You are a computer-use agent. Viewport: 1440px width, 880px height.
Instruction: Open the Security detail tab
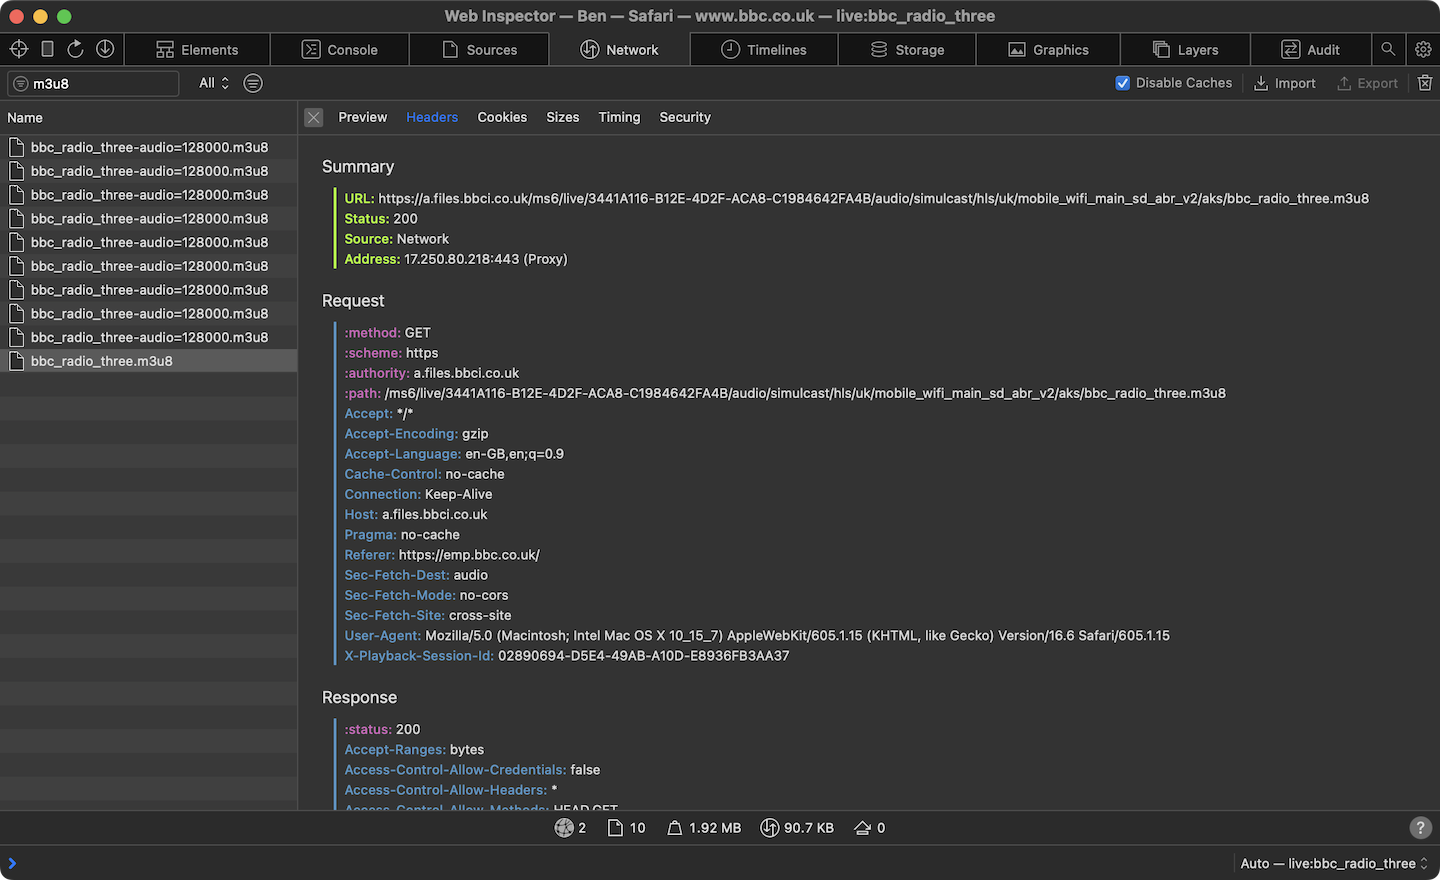(x=685, y=117)
